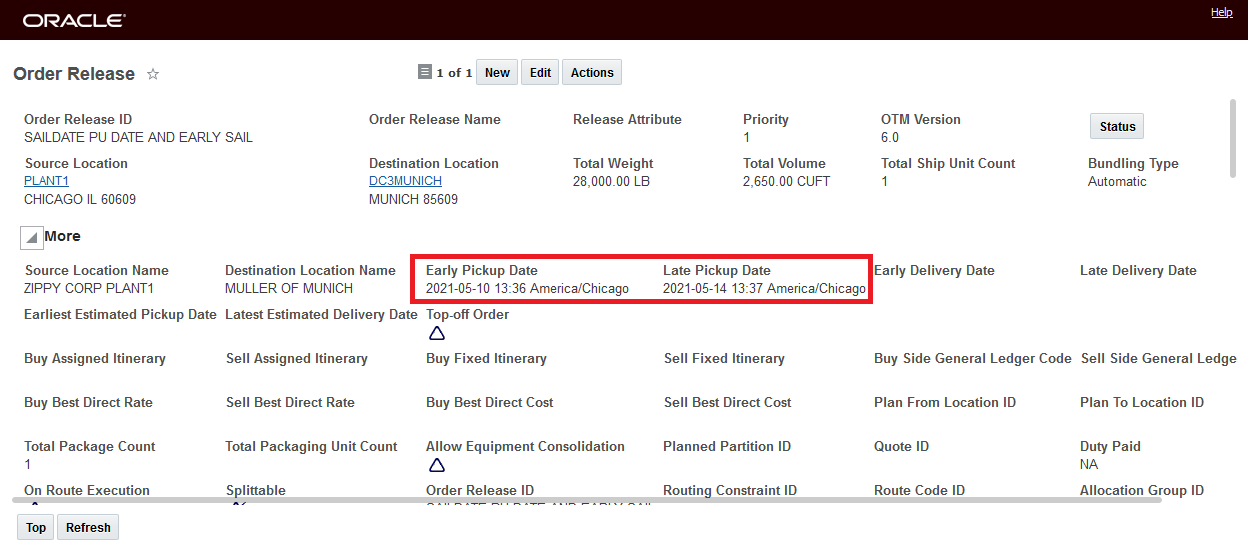Click the Early Delivery Date label
1248x545 pixels.
click(934, 270)
